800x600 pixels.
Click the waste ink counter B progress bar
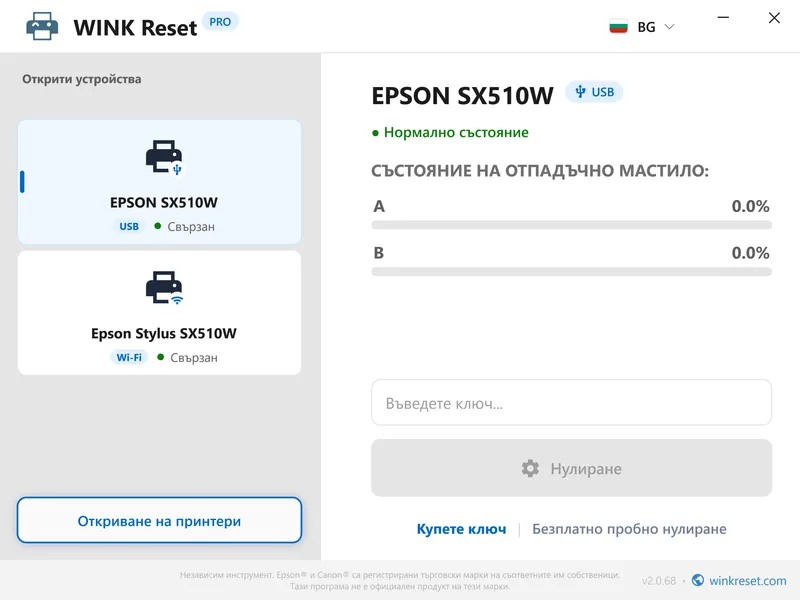(x=571, y=272)
